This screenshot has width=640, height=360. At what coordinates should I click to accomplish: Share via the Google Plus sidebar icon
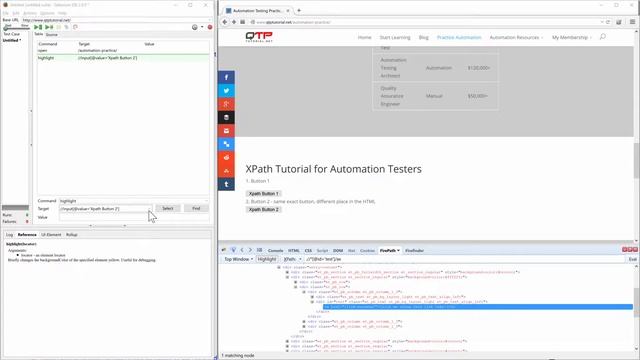point(226,104)
